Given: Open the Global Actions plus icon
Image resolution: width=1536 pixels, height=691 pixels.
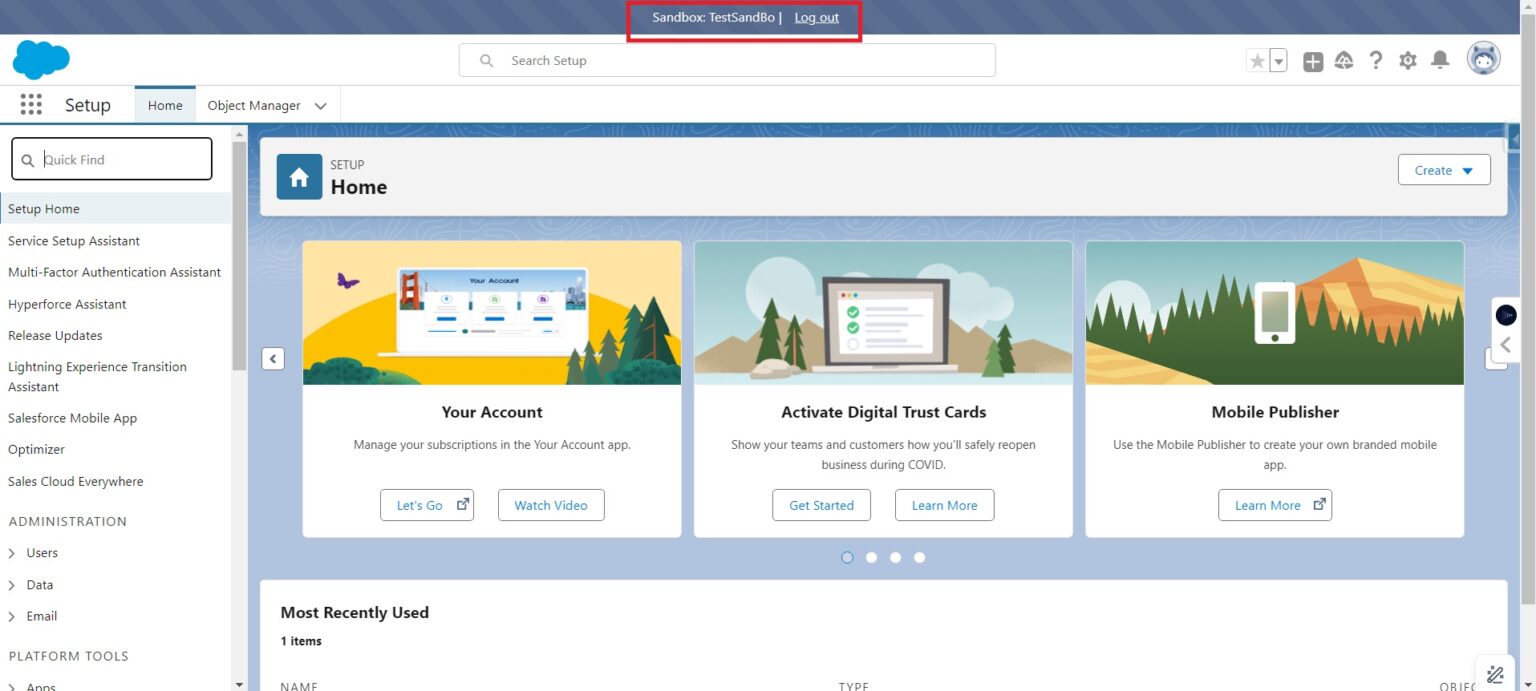Looking at the screenshot, I should [x=1313, y=61].
